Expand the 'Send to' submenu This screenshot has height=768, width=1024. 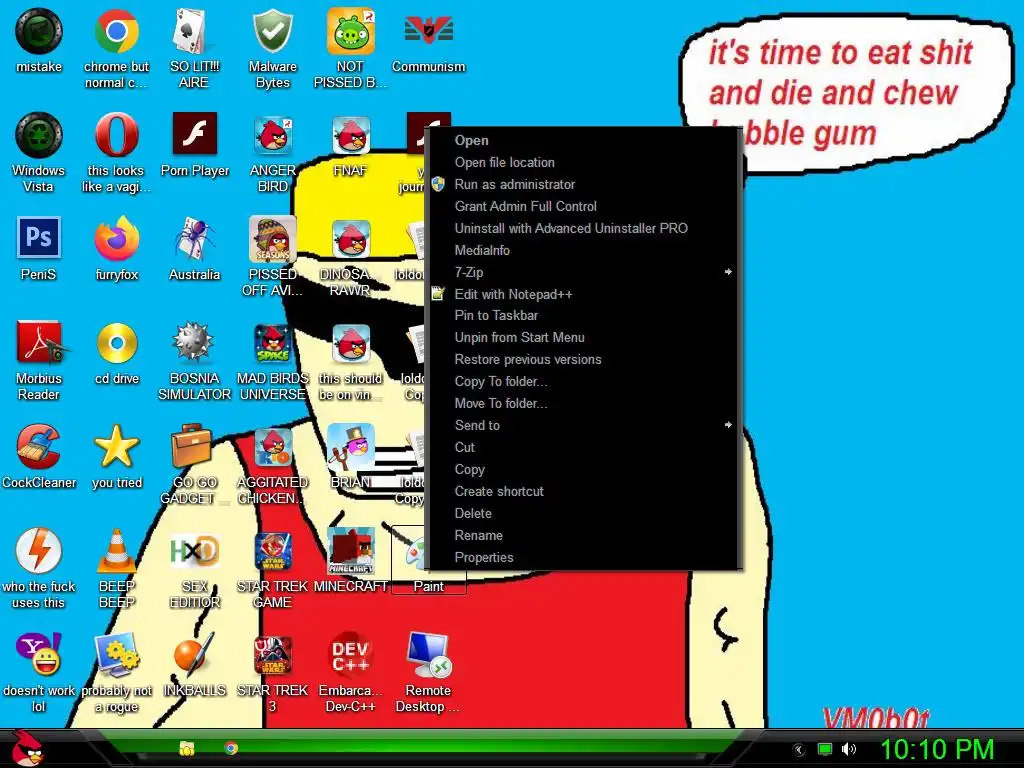[583, 426]
